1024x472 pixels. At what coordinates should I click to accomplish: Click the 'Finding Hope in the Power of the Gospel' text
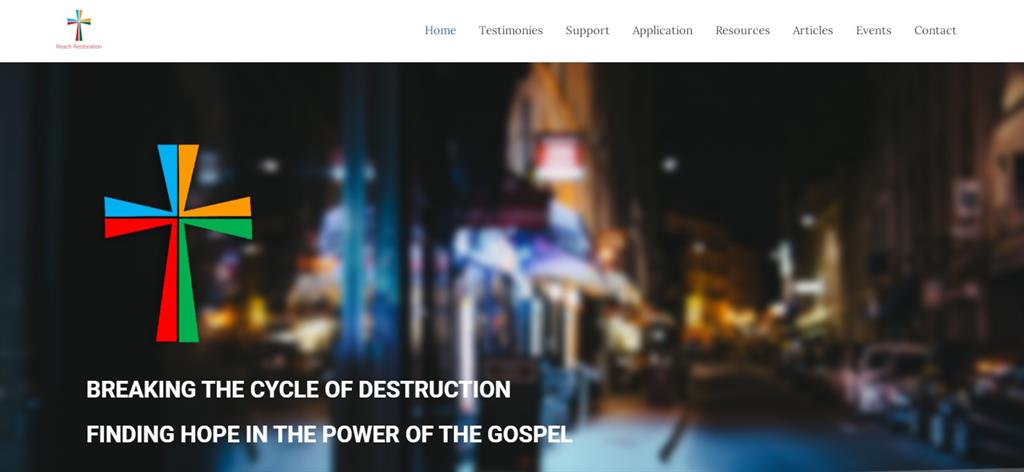point(329,434)
